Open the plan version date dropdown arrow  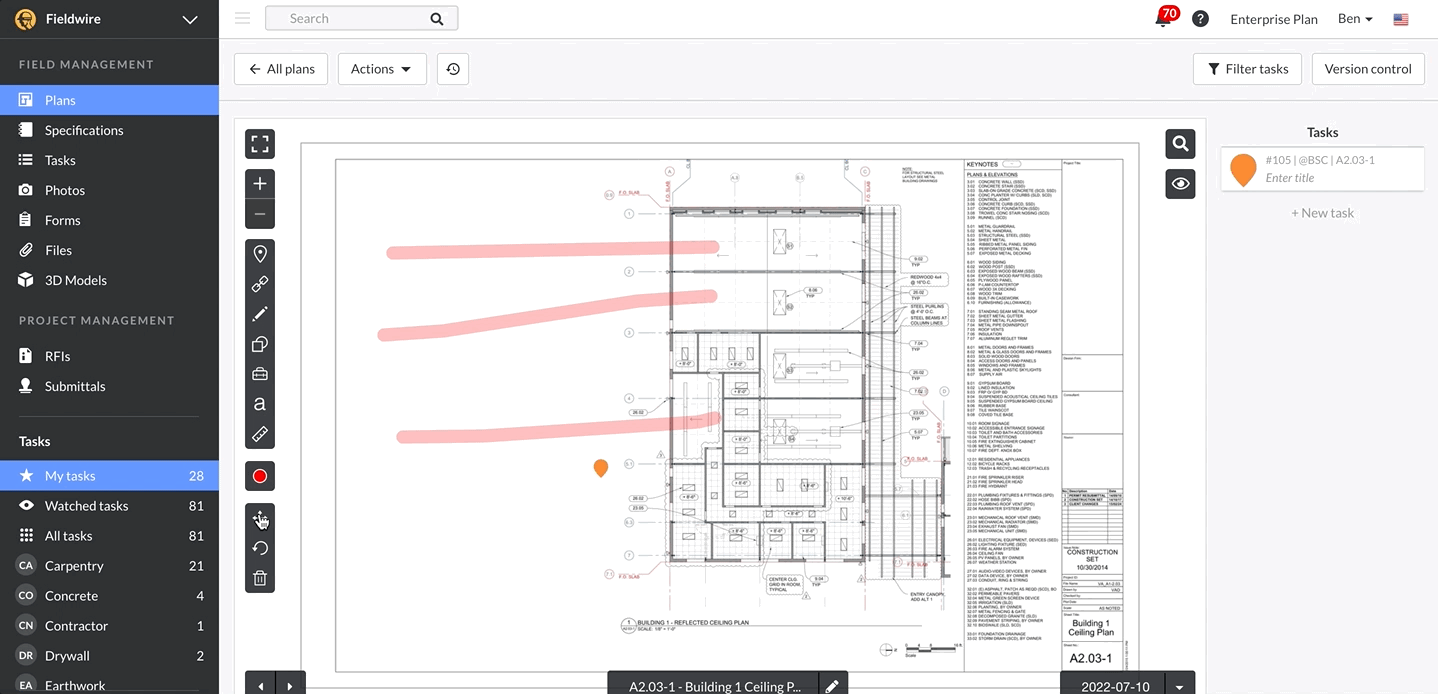(1180, 687)
